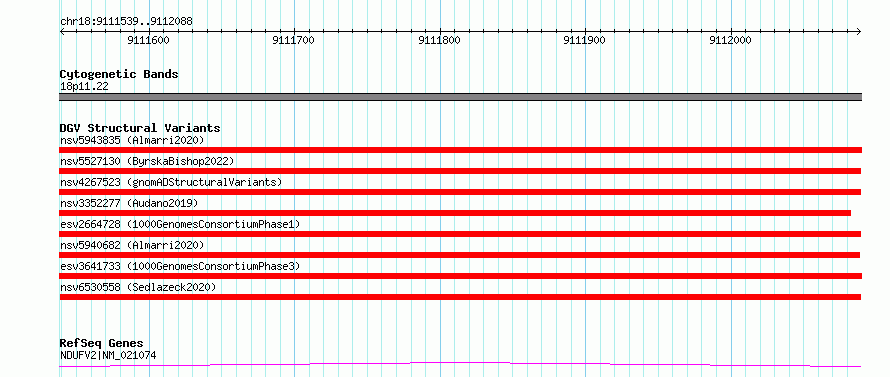Click the Cytogenetic Bands track title
Viewport: 890px width, 377px height.
point(119,74)
